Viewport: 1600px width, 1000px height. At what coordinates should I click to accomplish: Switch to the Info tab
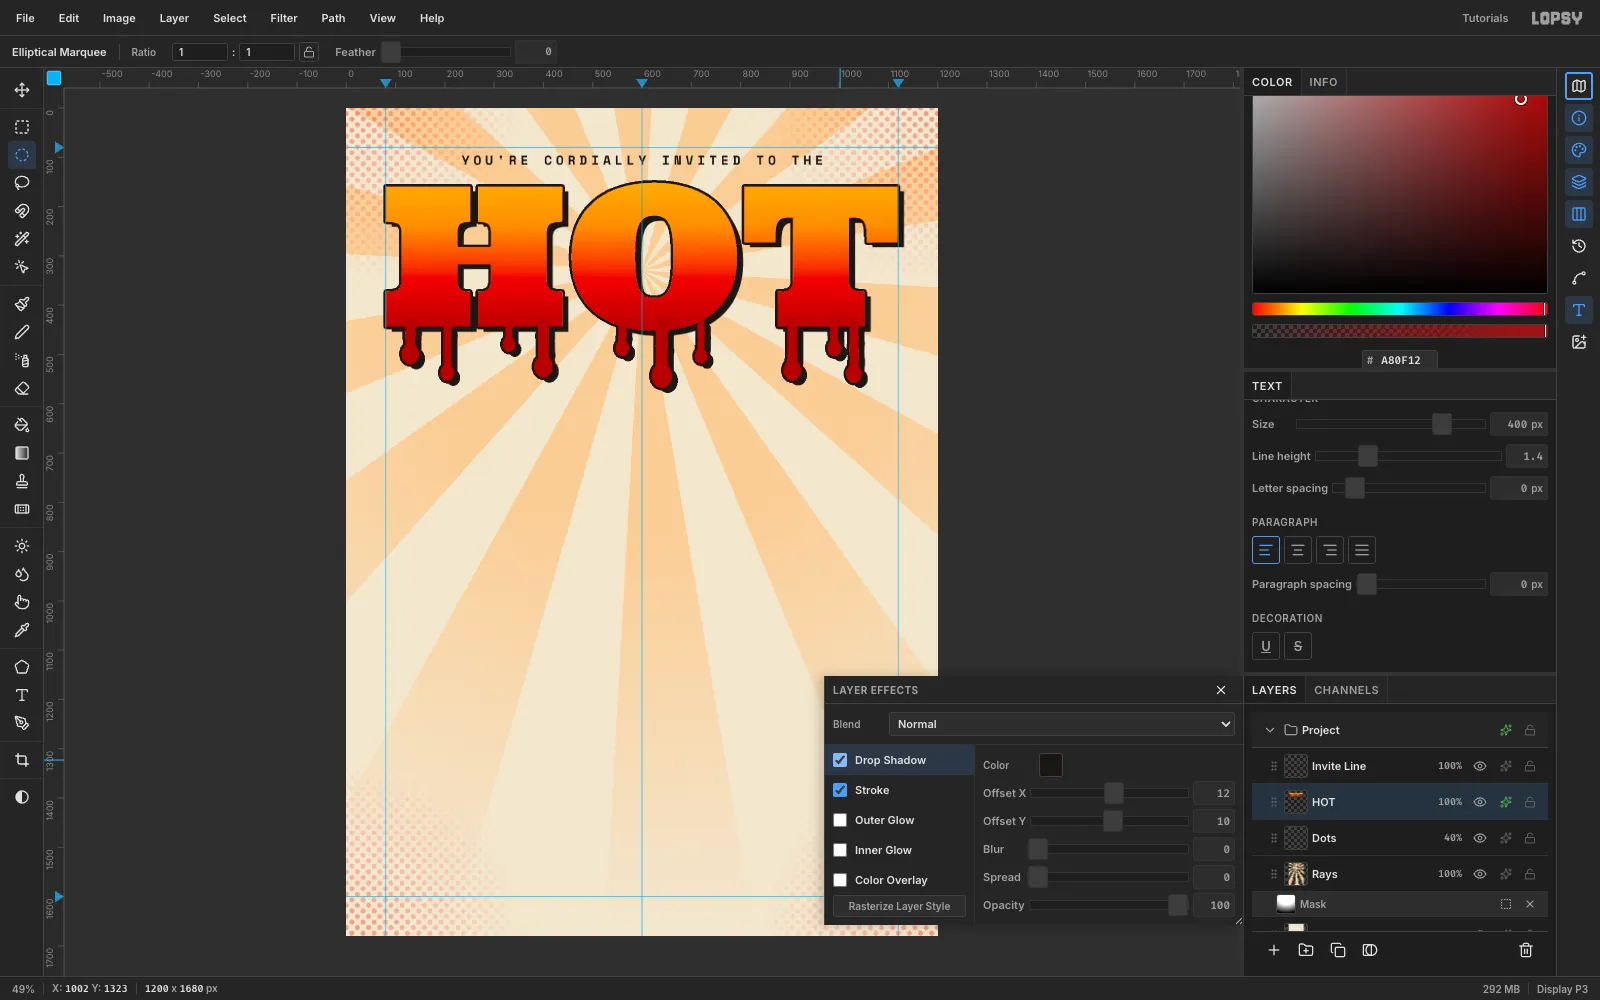tap(1323, 82)
